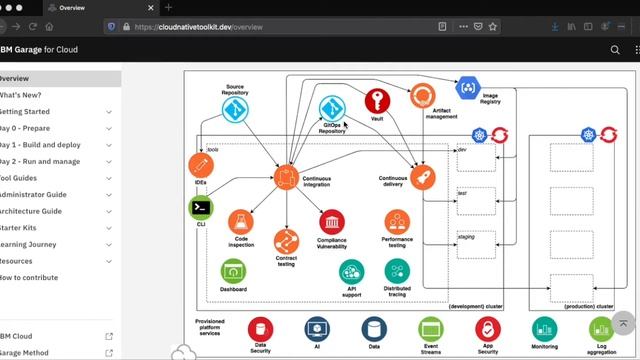Image resolution: width=640 pixels, height=360 pixels.
Task: Click the red Vault key icon
Action: (377, 101)
